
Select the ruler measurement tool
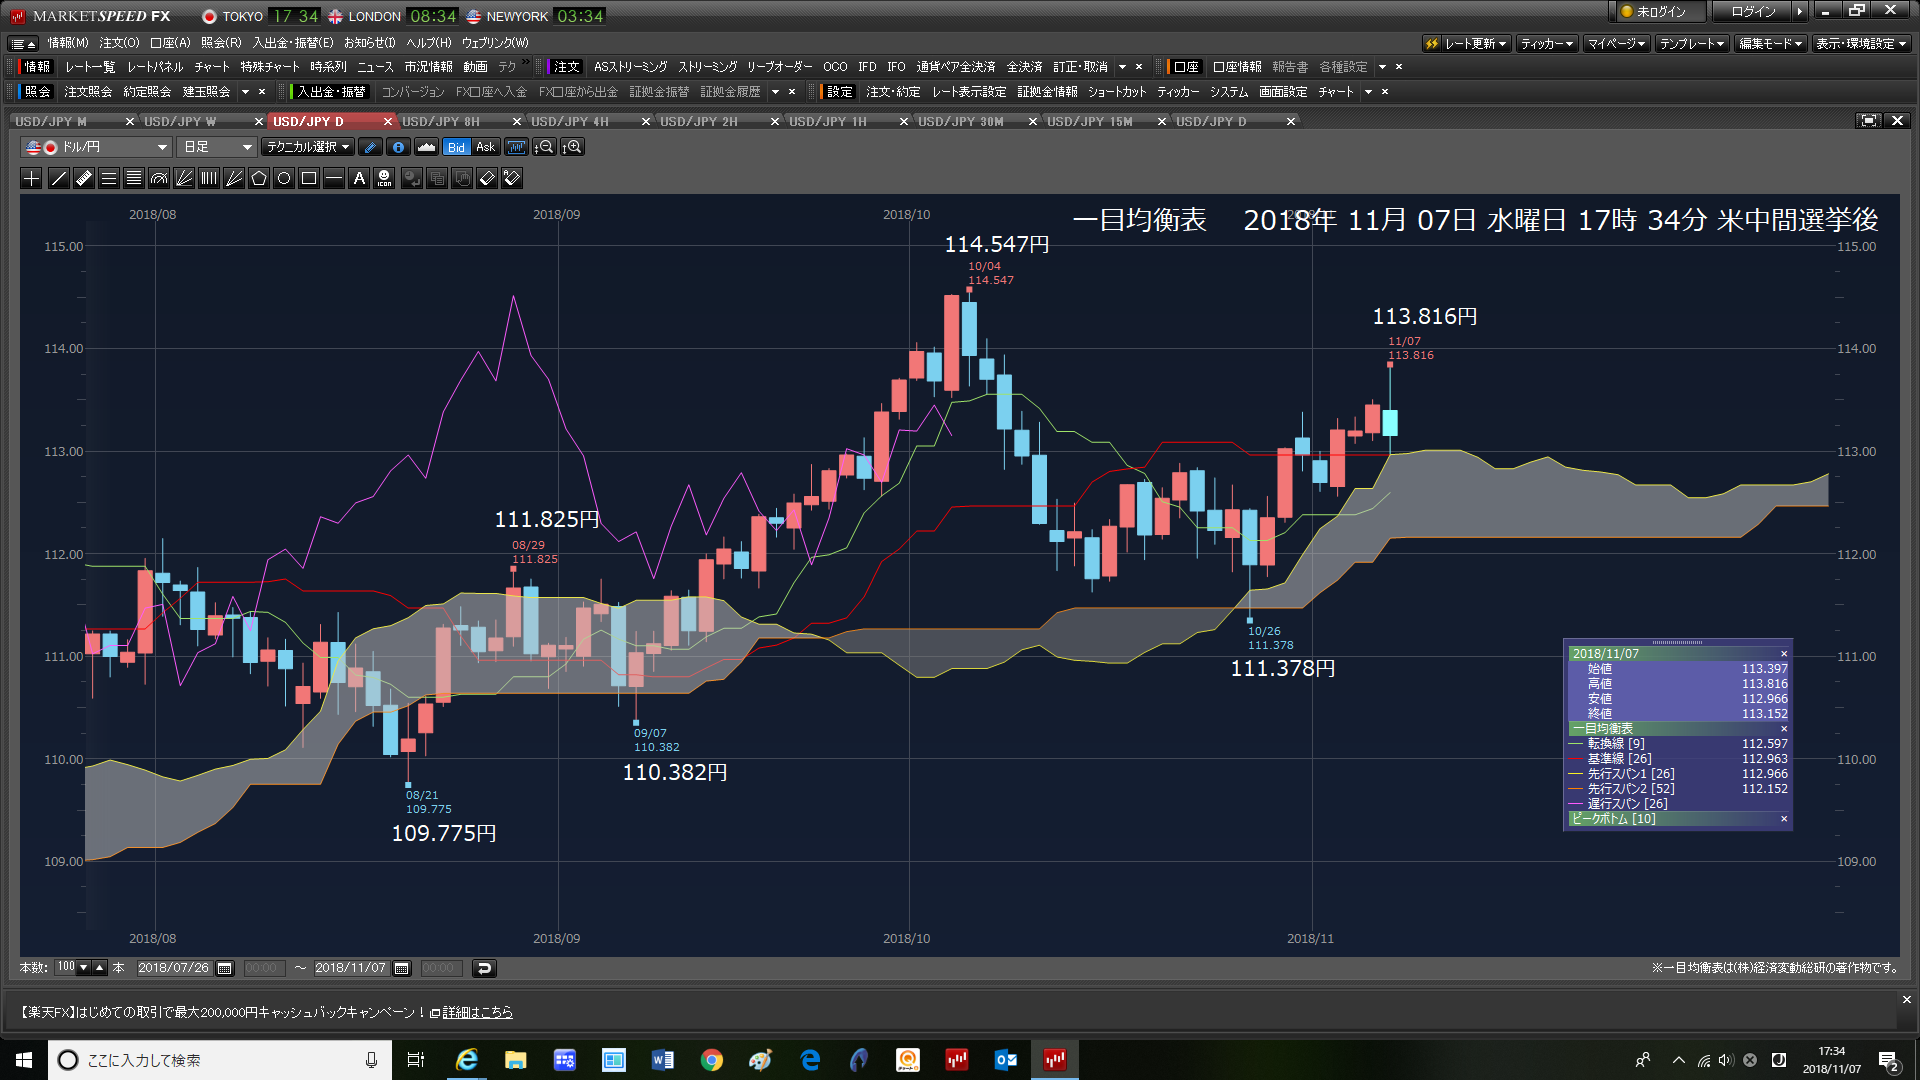pos(84,178)
